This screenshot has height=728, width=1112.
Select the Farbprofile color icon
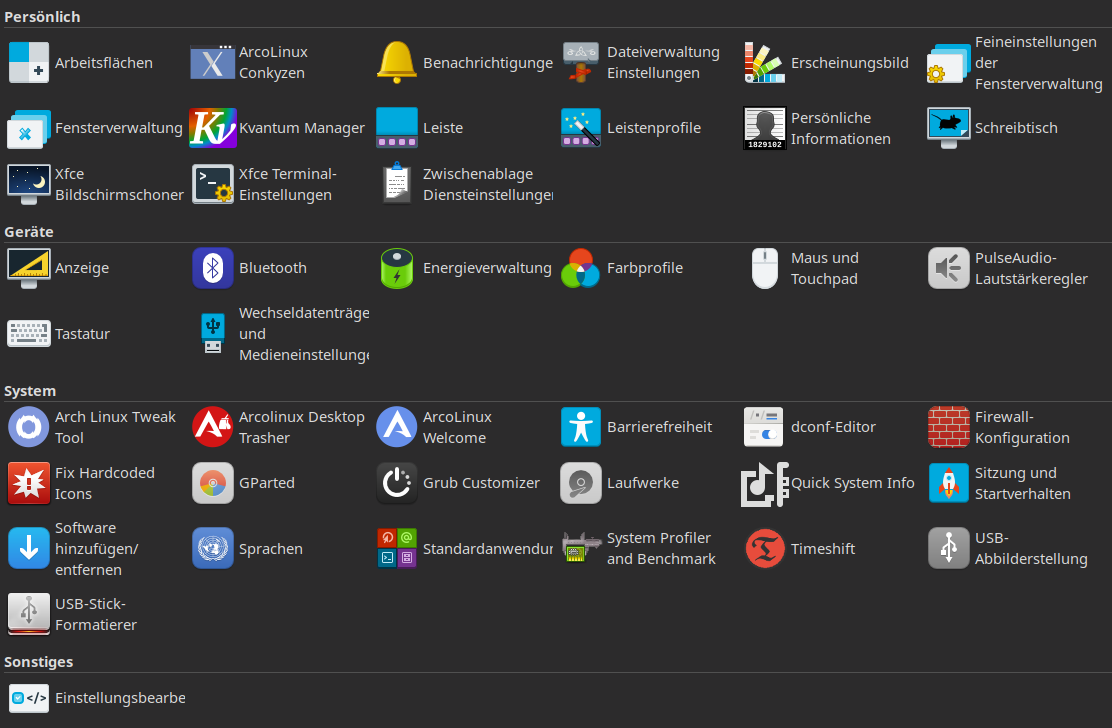pyautogui.click(x=580, y=268)
